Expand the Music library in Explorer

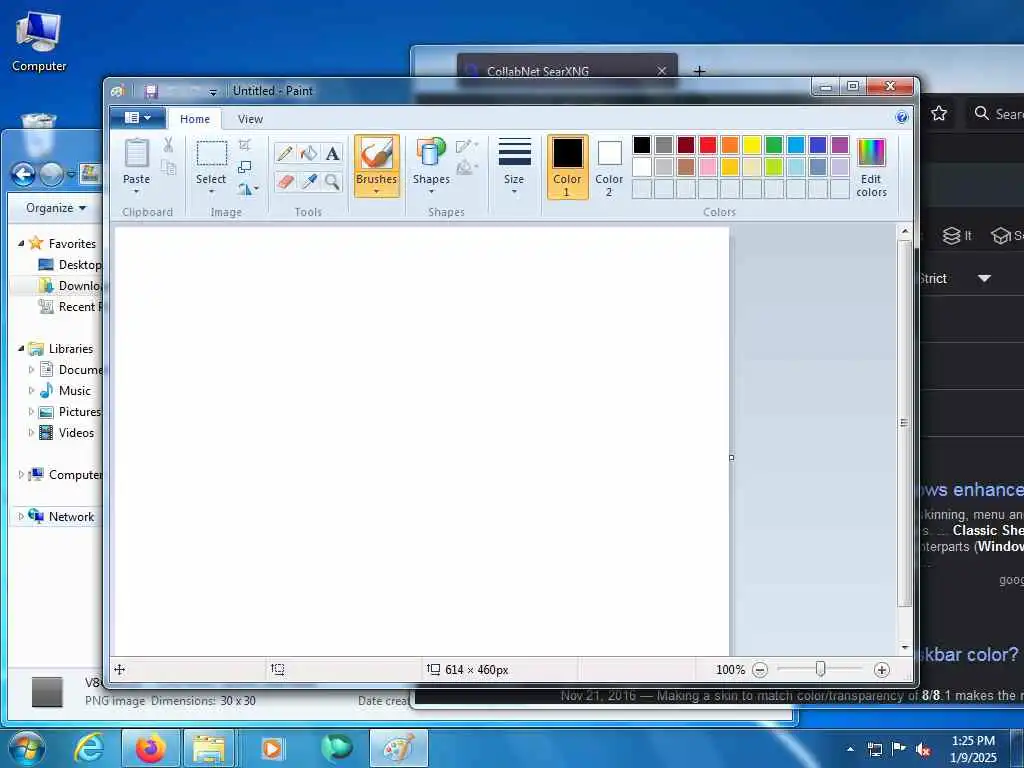pos(31,391)
